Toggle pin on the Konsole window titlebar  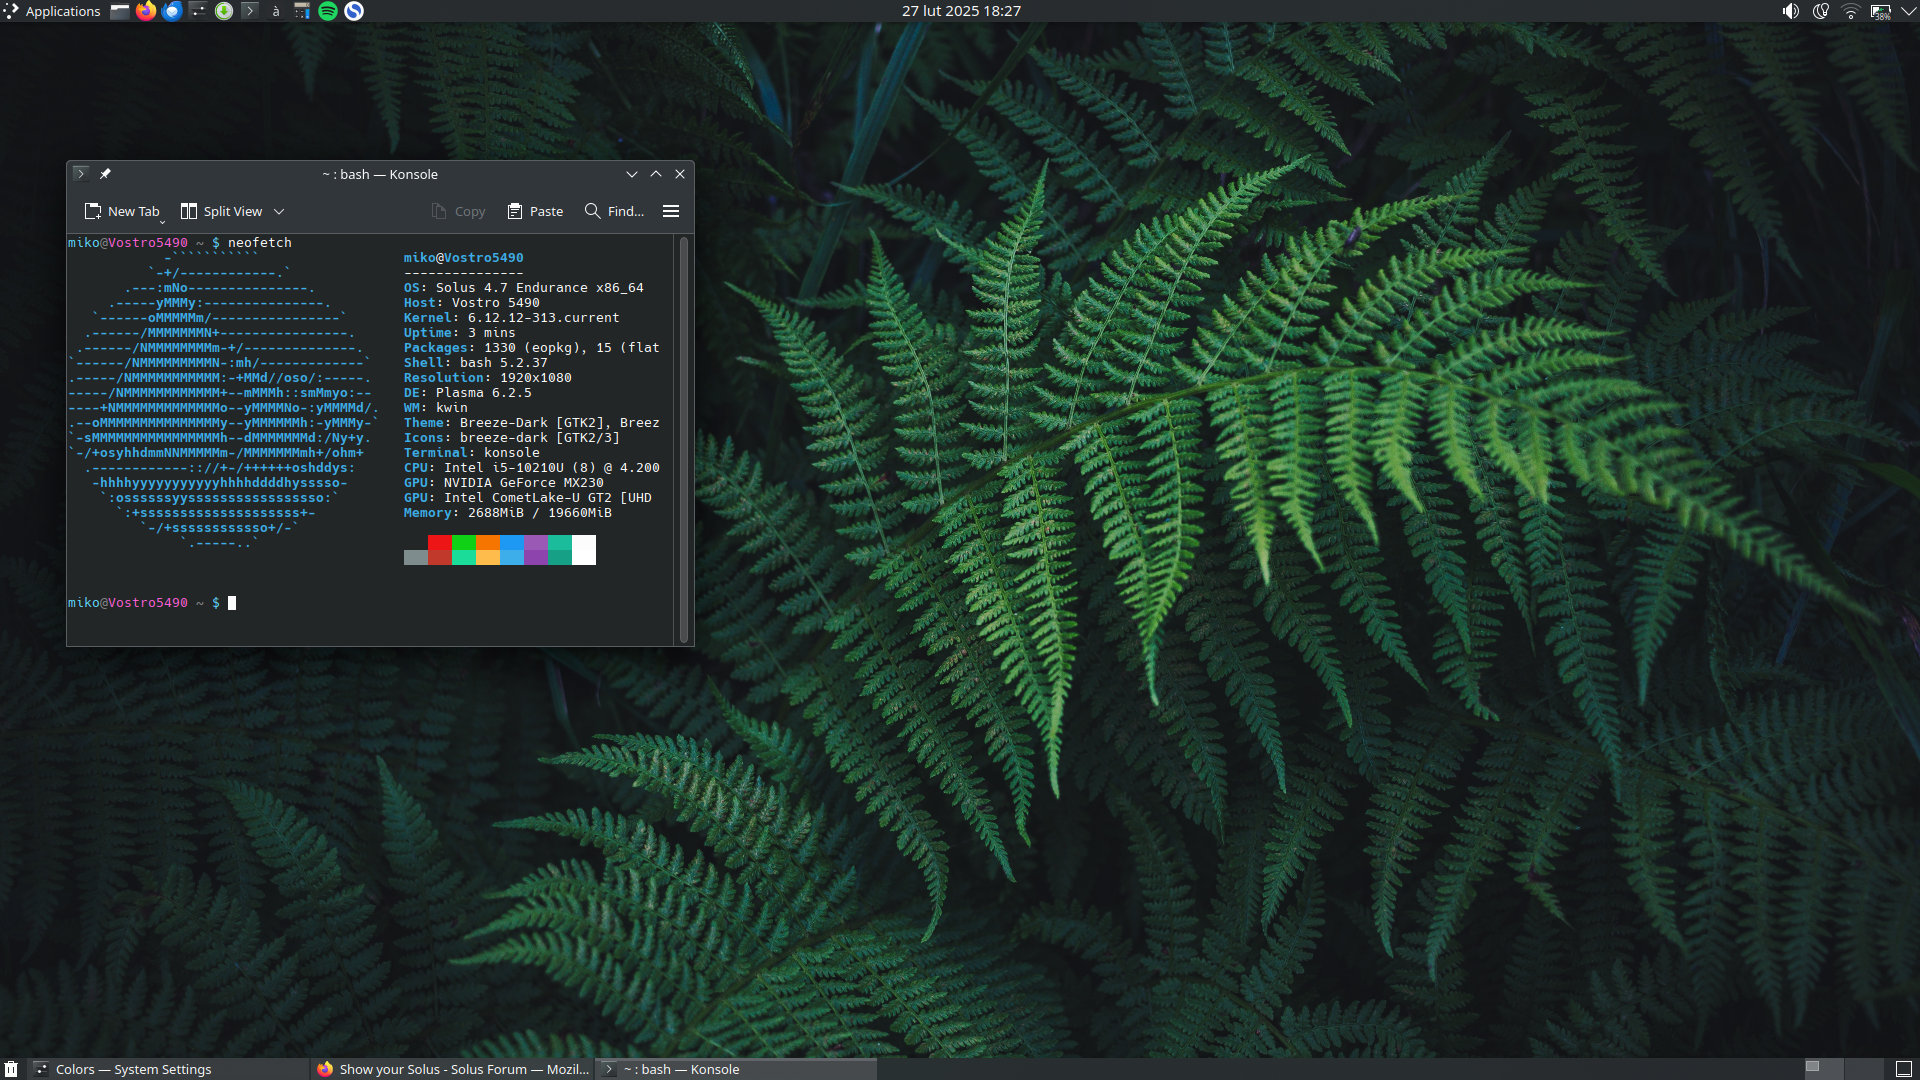click(x=105, y=173)
